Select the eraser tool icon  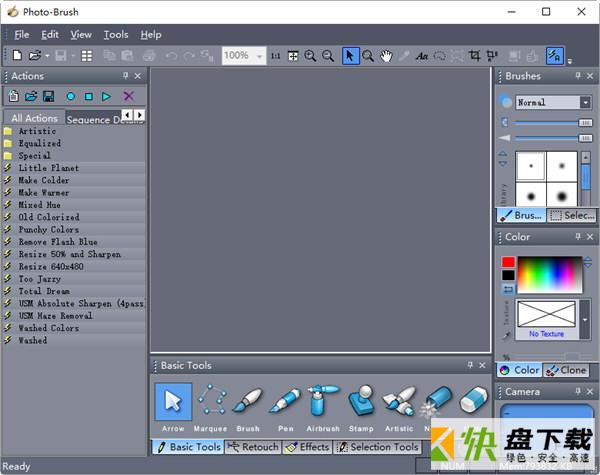point(473,401)
